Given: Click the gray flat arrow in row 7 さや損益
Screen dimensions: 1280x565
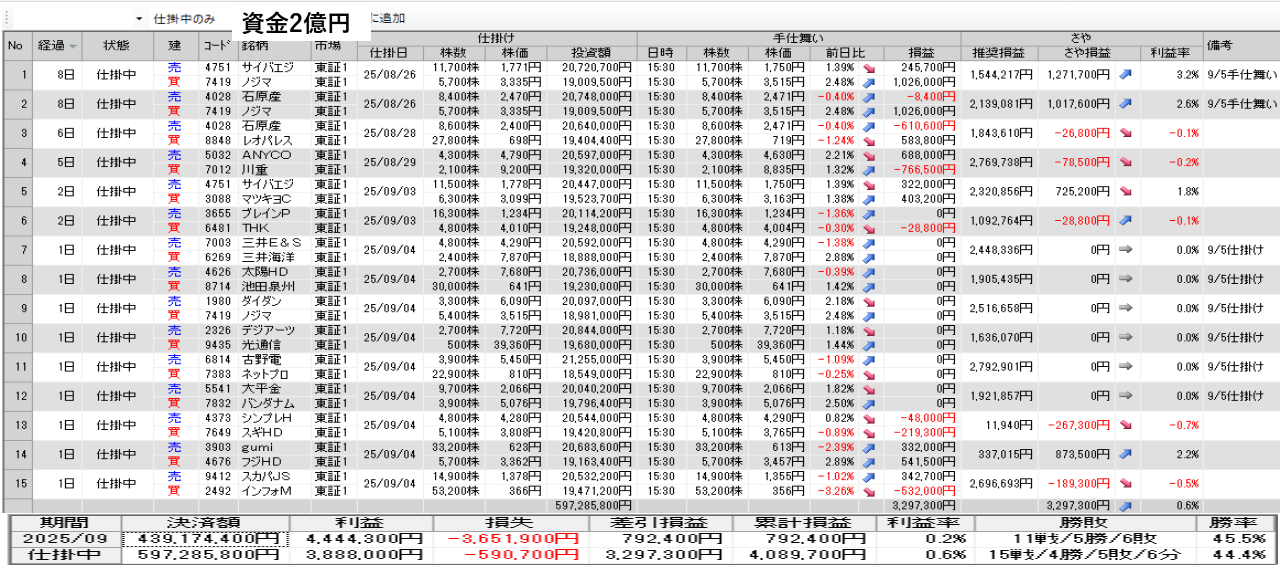Looking at the screenshot, I should tap(1127, 250).
